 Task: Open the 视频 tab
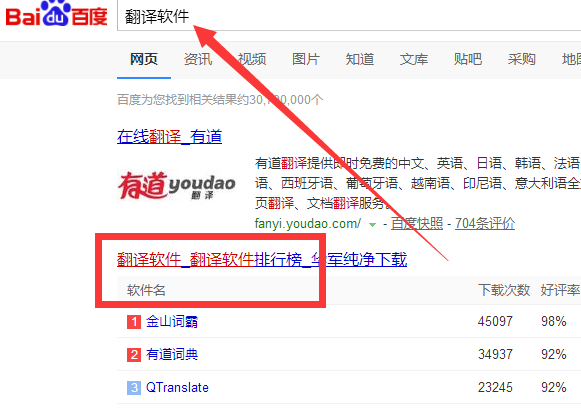pyautogui.click(x=252, y=59)
